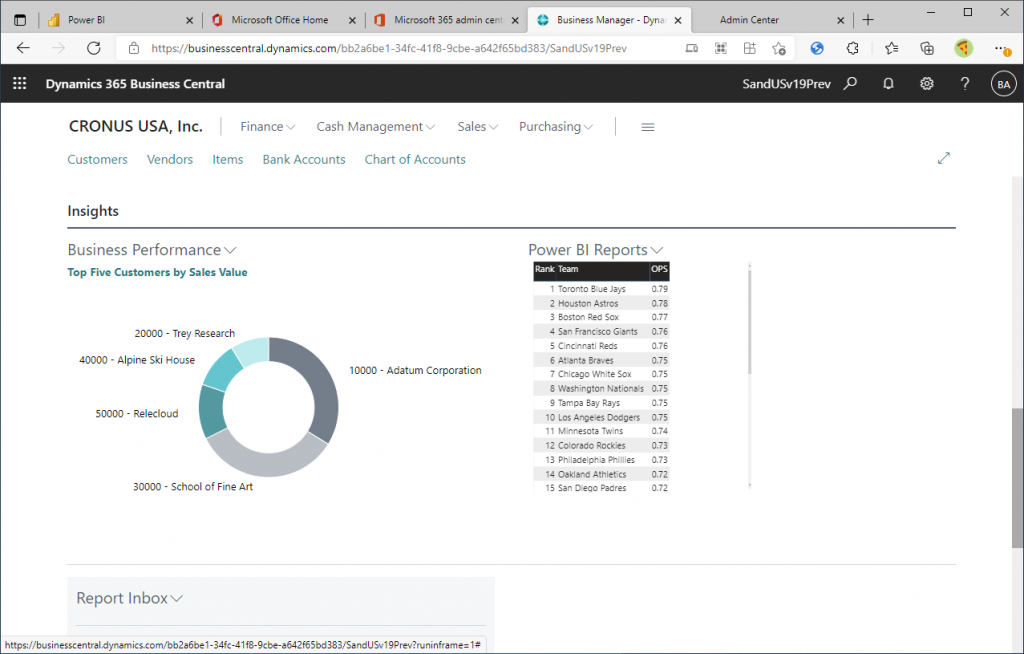Expand the Cash Management menu
Screen dimensions: 1024x654
click(x=376, y=127)
